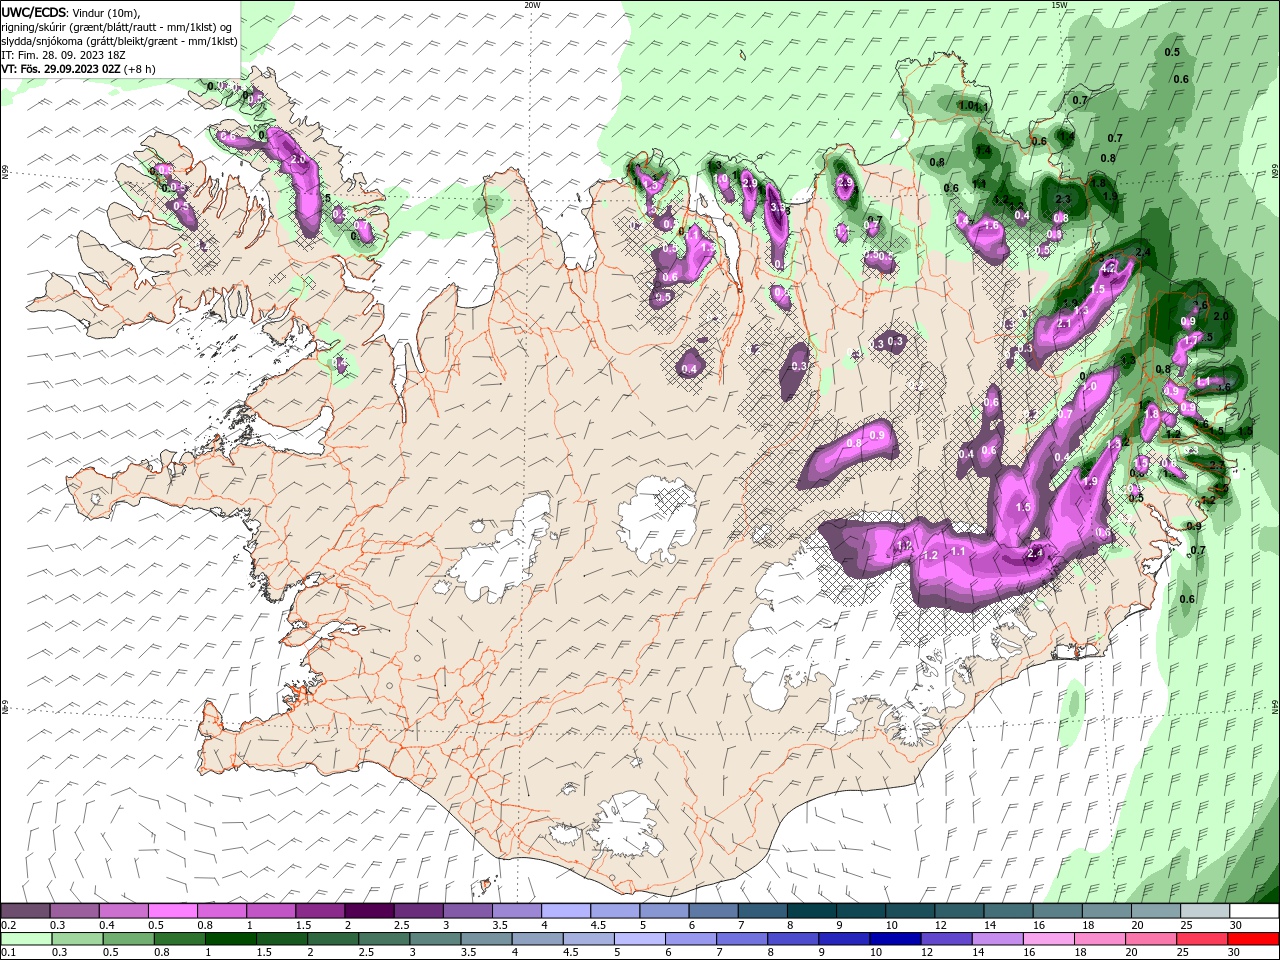
Task: Click the 'Vindur (10m),' header text
Action: click(x=107, y=12)
